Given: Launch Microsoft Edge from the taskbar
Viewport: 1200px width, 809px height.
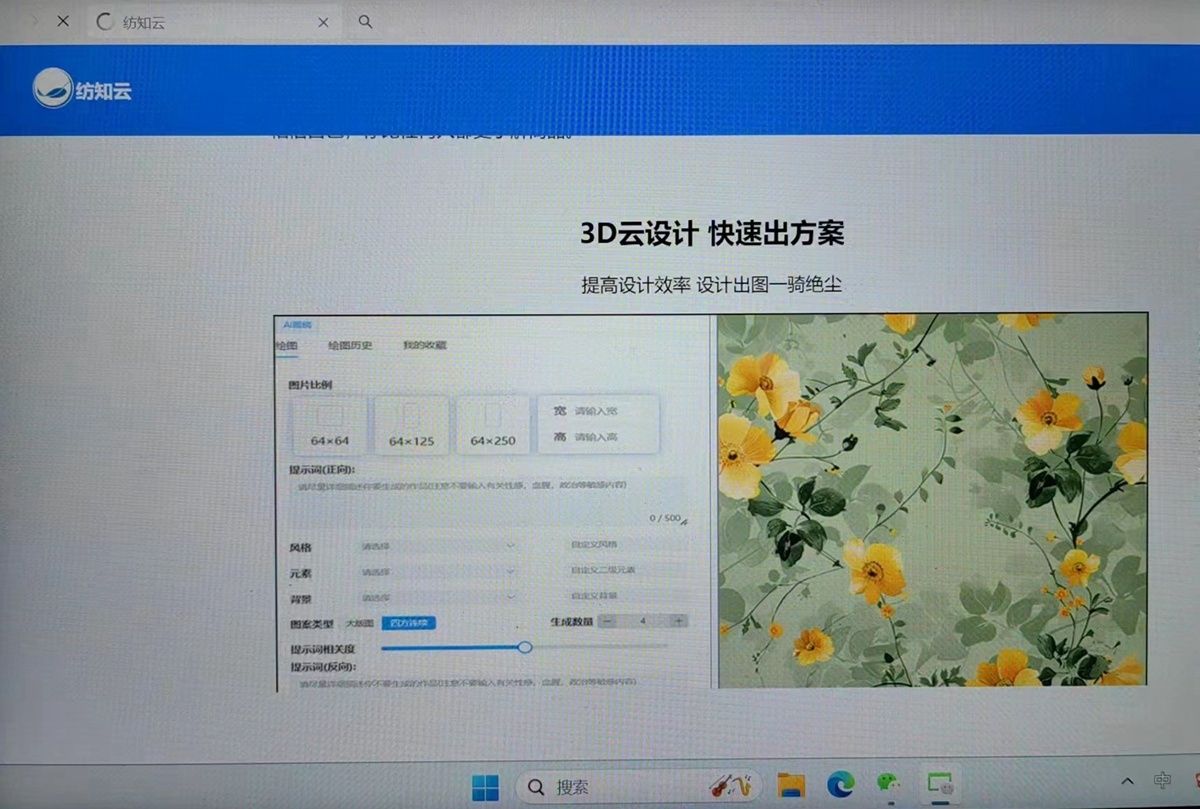Looking at the screenshot, I should point(840,786).
